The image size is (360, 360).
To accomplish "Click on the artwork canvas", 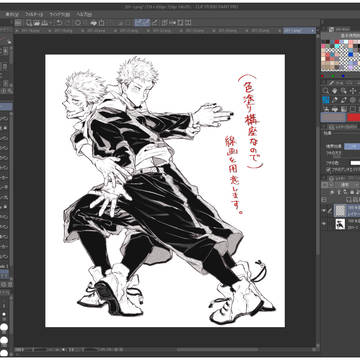I will coord(165,191).
